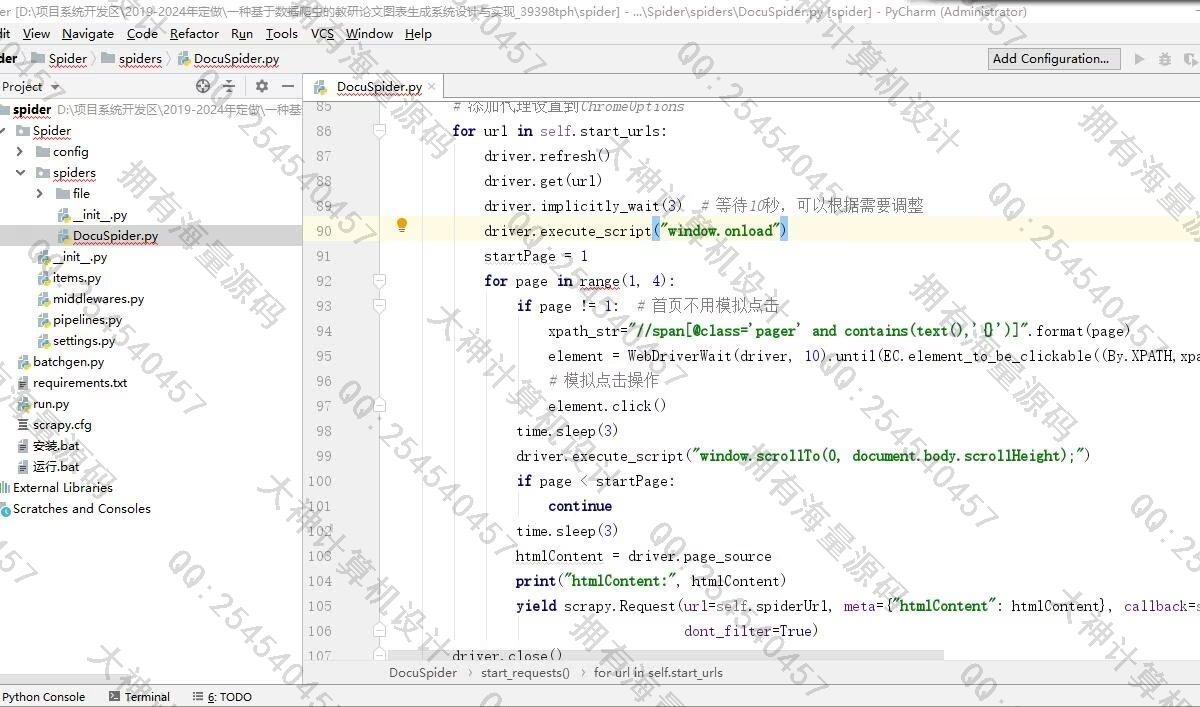Select items.py in the project tree
Viewport: 1200px width, 707px height.
[x=77, y=278]
